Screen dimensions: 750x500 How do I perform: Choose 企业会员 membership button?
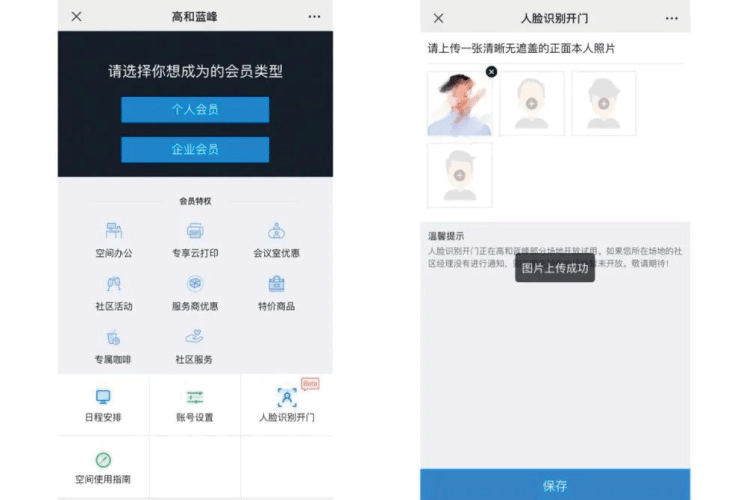point(195,150)
